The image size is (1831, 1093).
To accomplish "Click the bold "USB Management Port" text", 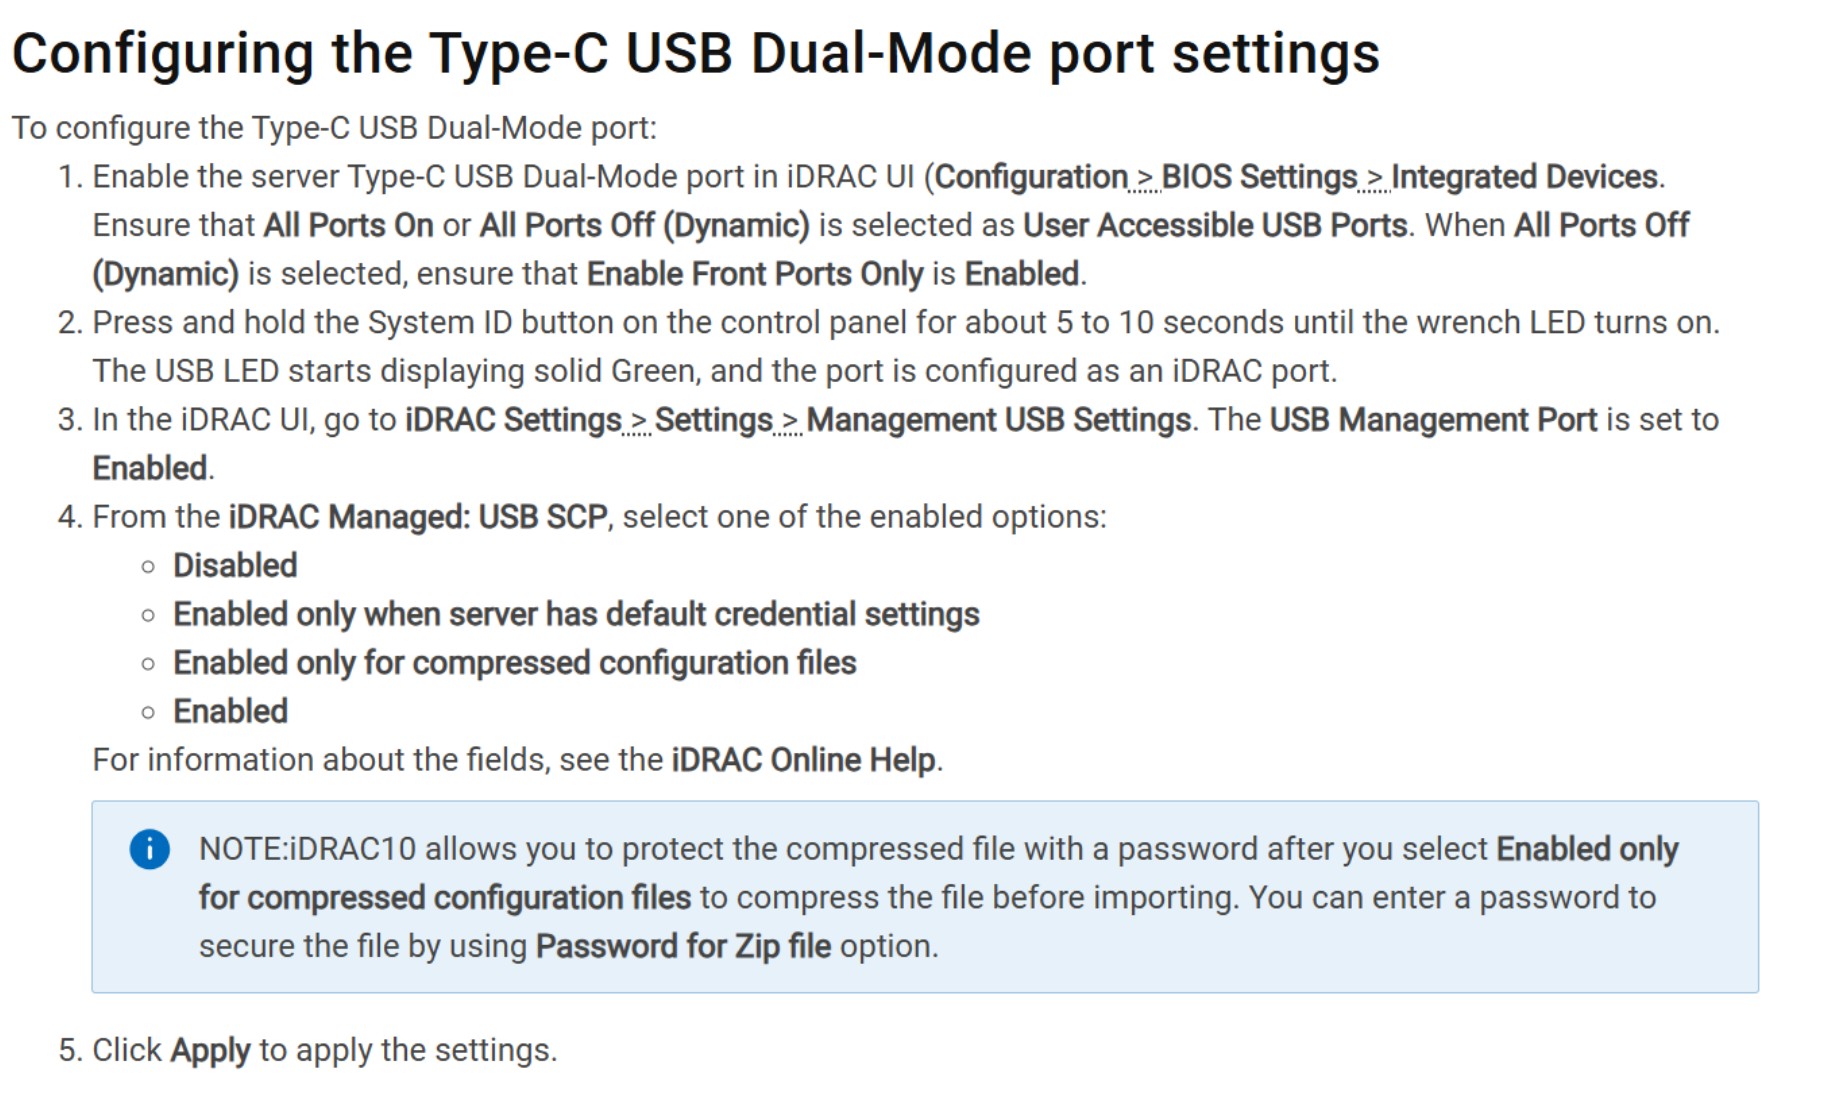I will pos(1432,420).
